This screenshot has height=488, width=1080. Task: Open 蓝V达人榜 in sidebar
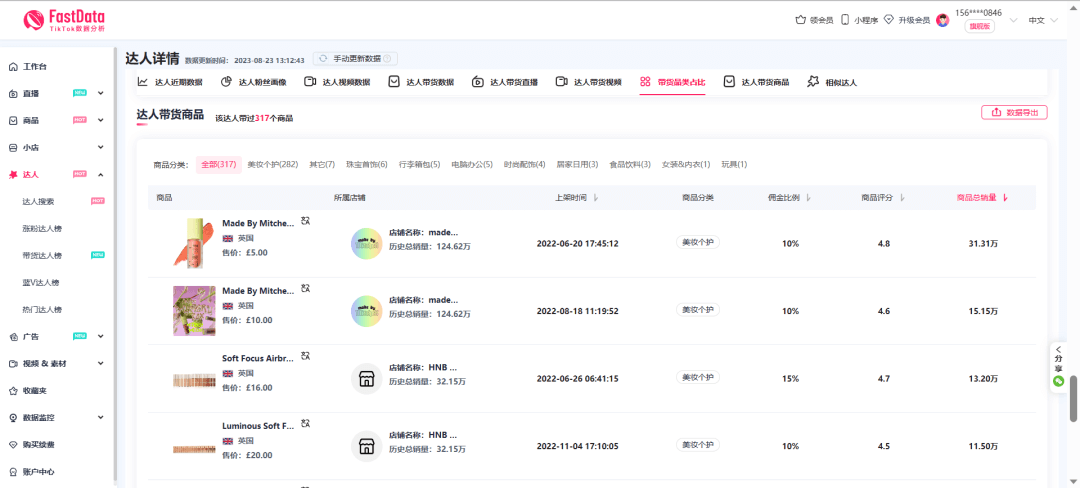coord(42,283)
